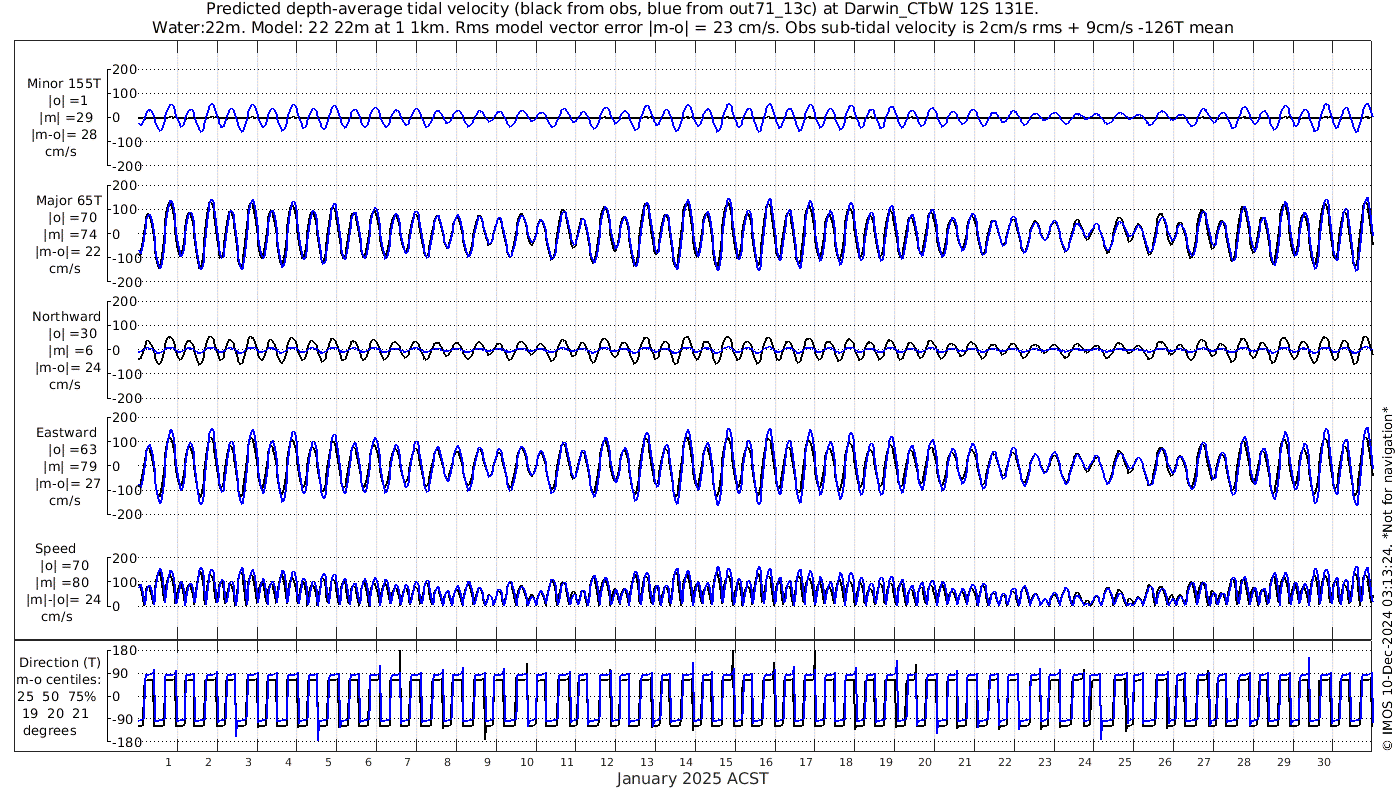Click "|m-o|= 22" in the Major panel
Screen dimensions: 1400x800
67,251
